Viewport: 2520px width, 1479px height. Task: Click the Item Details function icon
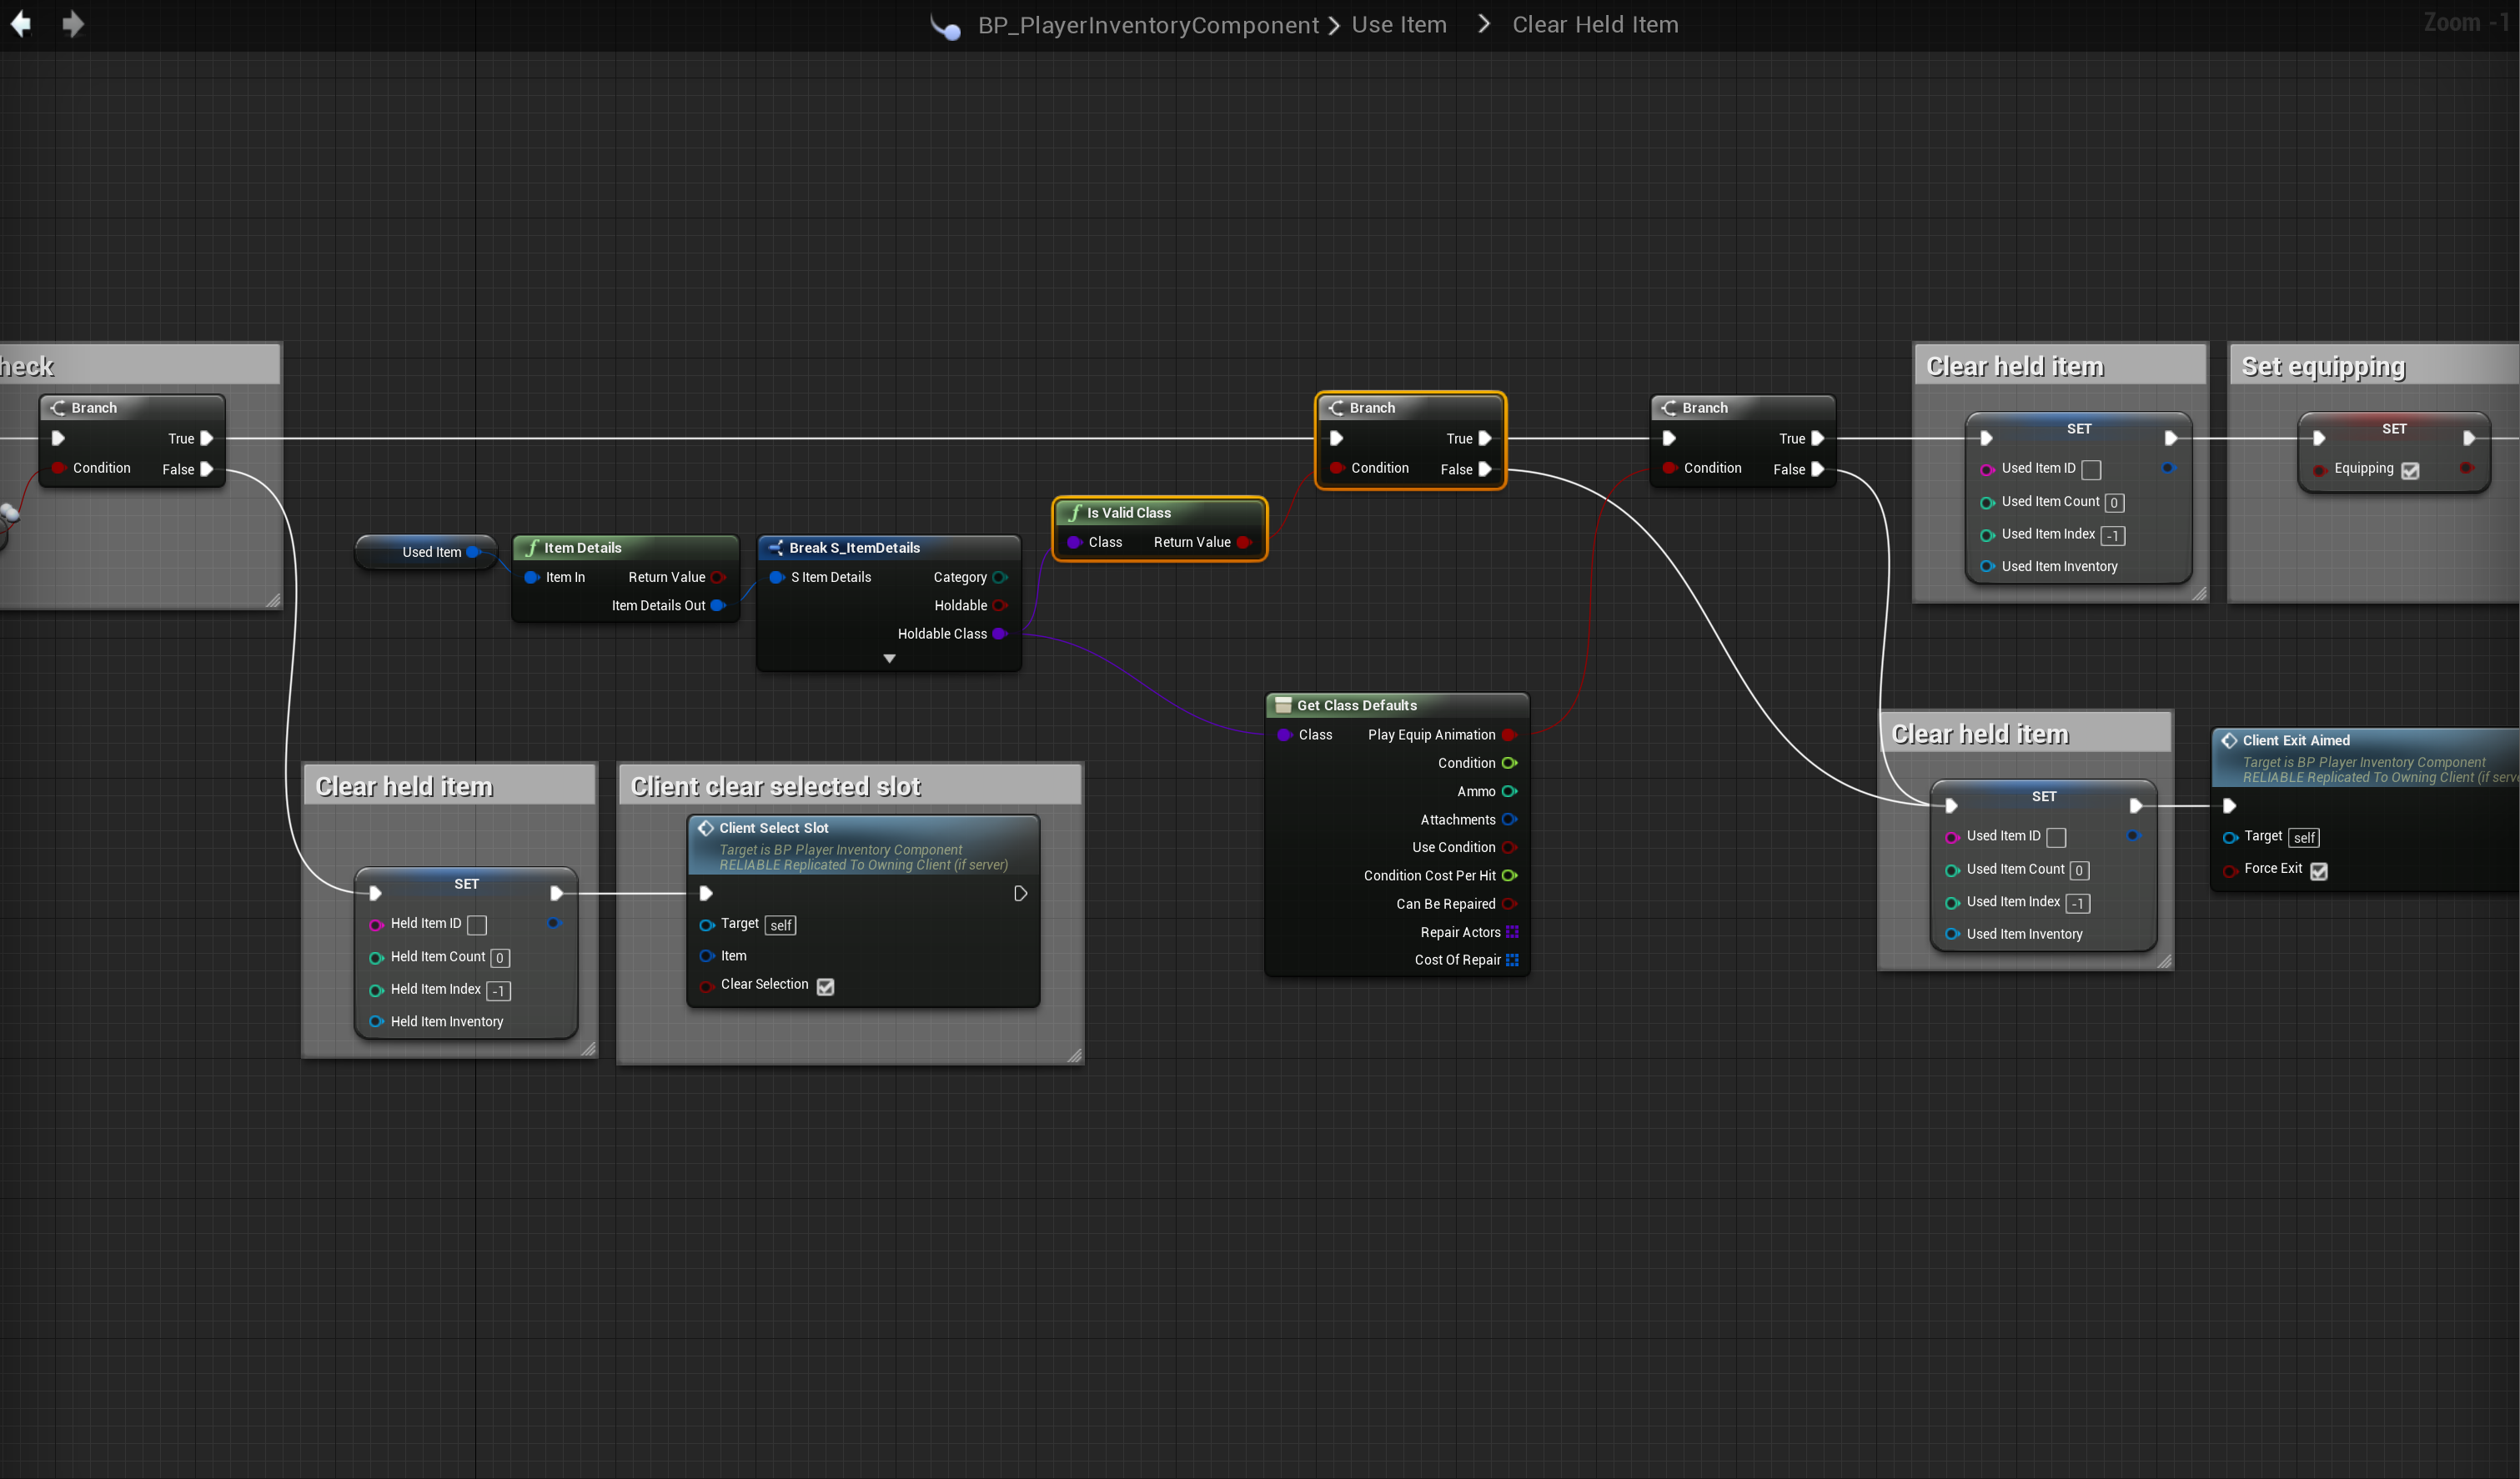coord(531,548)
